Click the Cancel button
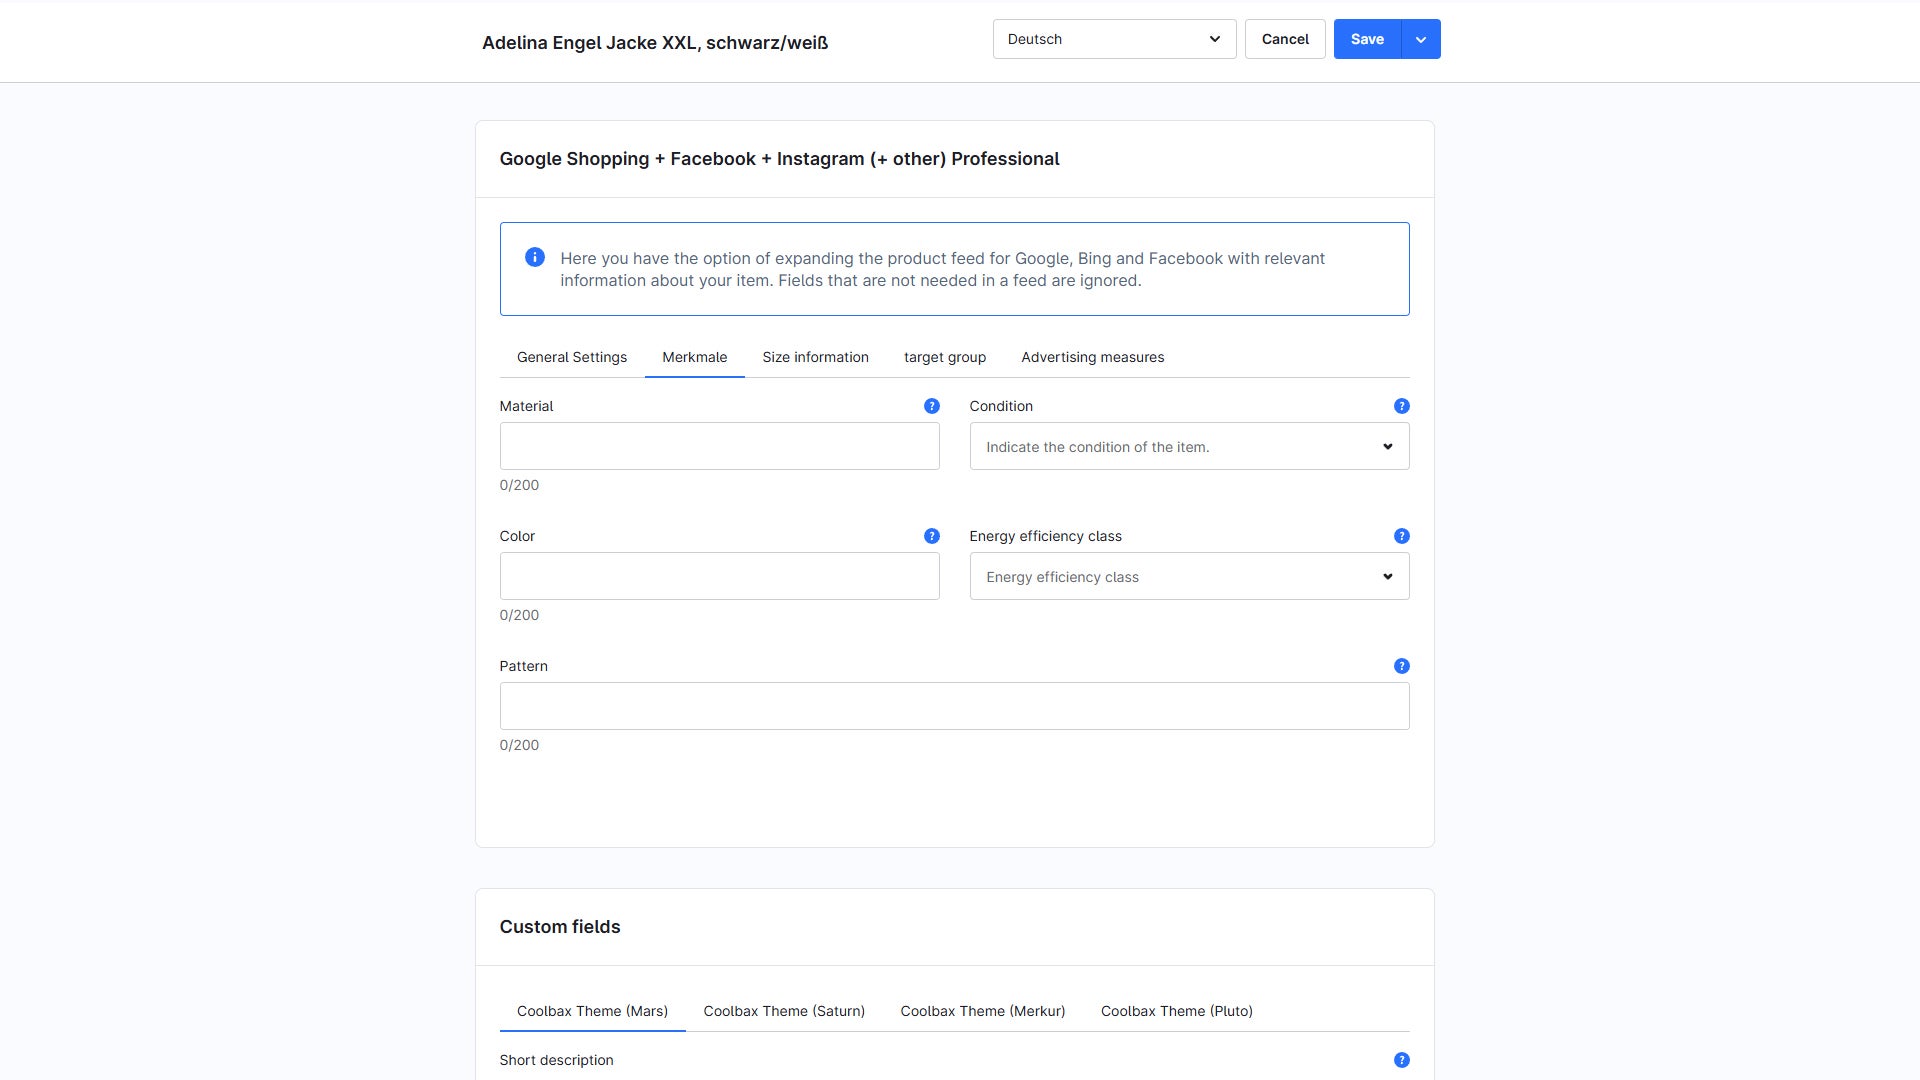The height and width of the screenshot is (1080, 1920). (1285, 39)
